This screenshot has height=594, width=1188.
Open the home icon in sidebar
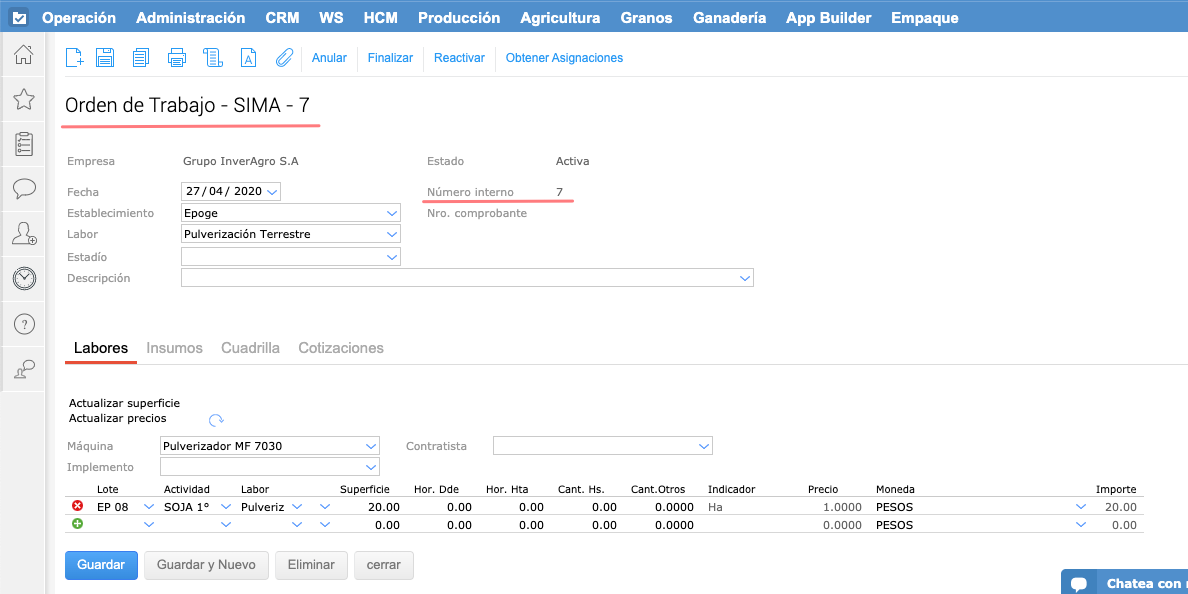[x=24, y=55]
